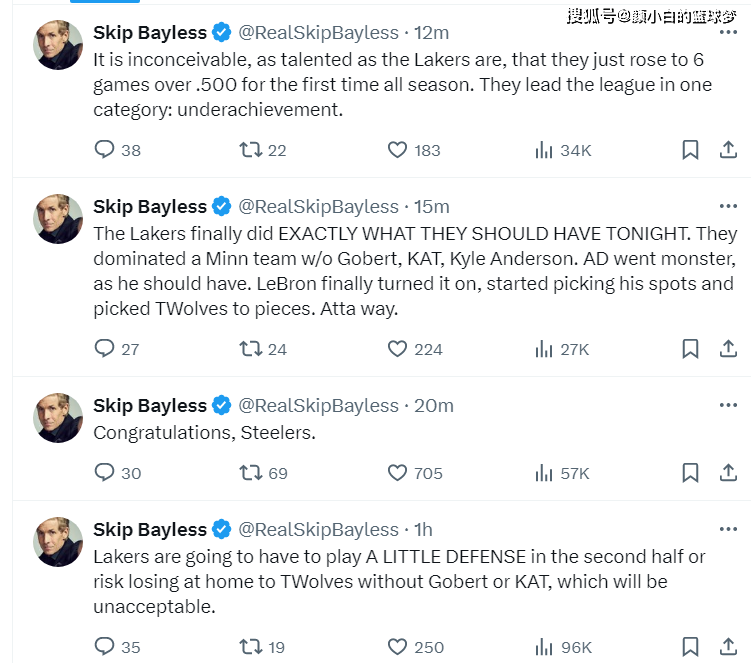Like the 'A LITTLE DEFENSE' tweet
The width and height of the screenshot is (751, 663).
(397, 647)
